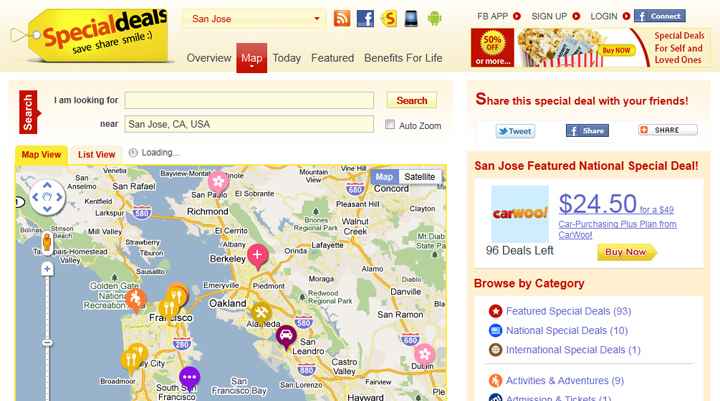Focus the 'I am looking for' field

click(249, 100)
